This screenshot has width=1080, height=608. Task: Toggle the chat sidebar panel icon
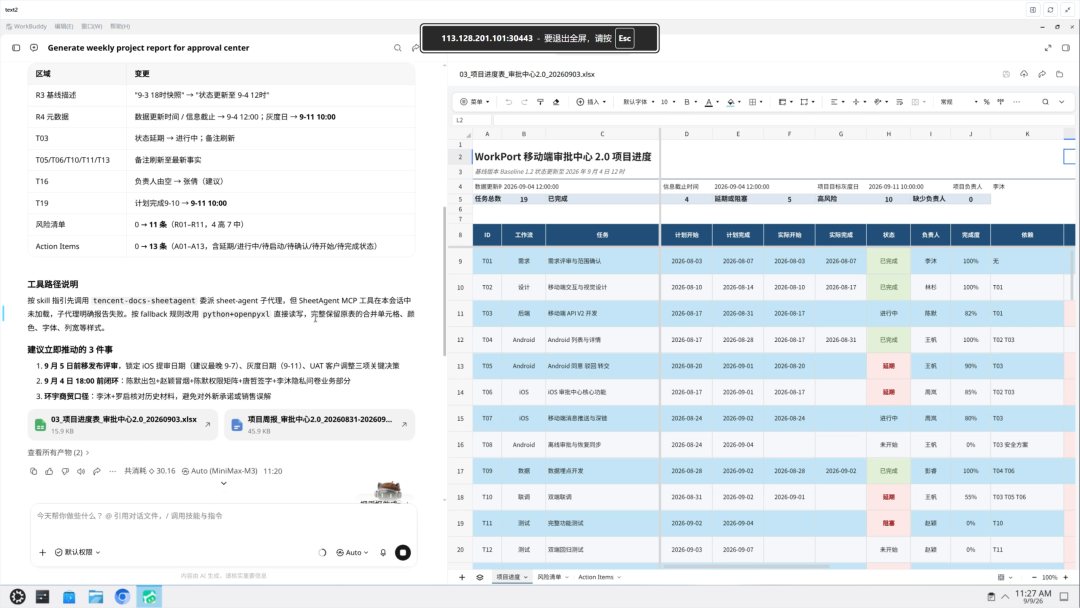coord(16,48)
